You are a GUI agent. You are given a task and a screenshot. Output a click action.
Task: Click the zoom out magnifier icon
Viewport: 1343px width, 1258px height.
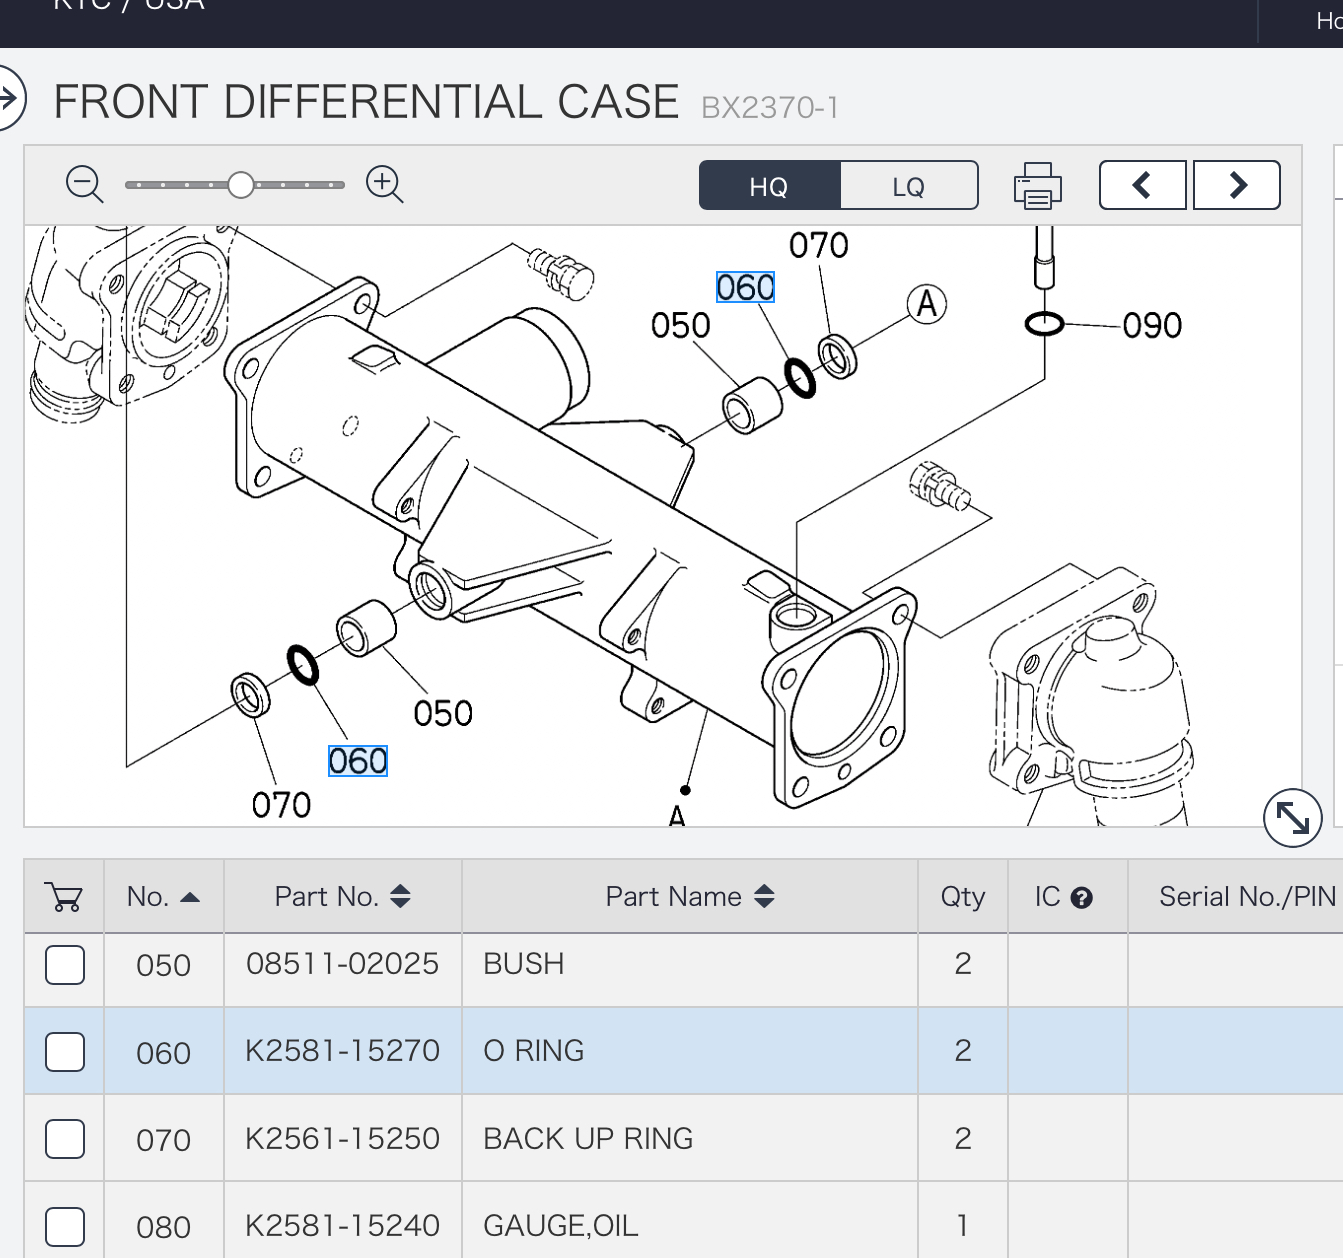pos(85,185)
